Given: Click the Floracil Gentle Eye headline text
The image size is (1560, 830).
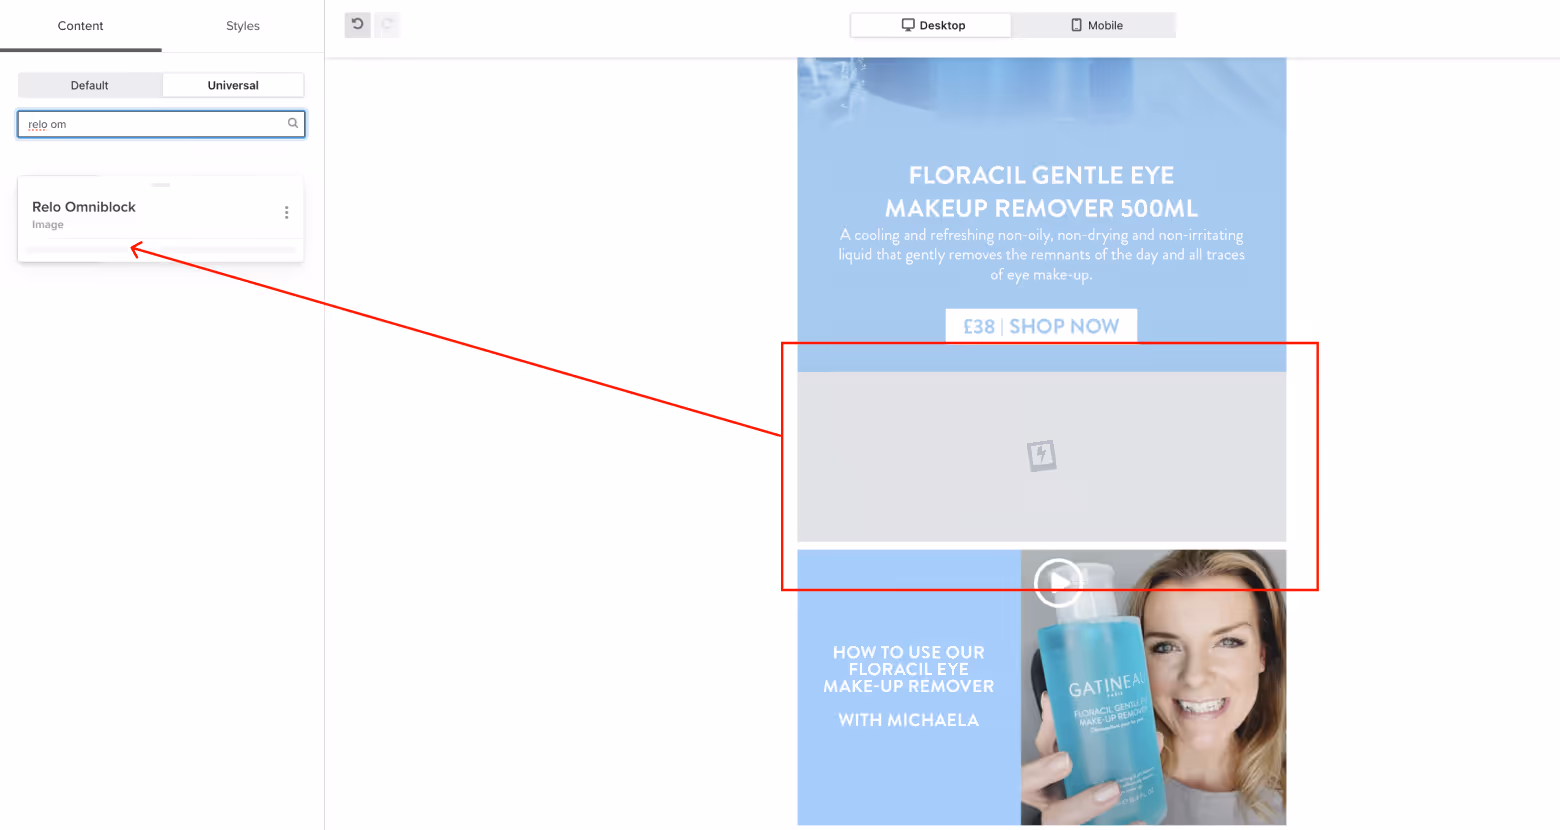Looking at the screenshot, I should coord(1041,191).
